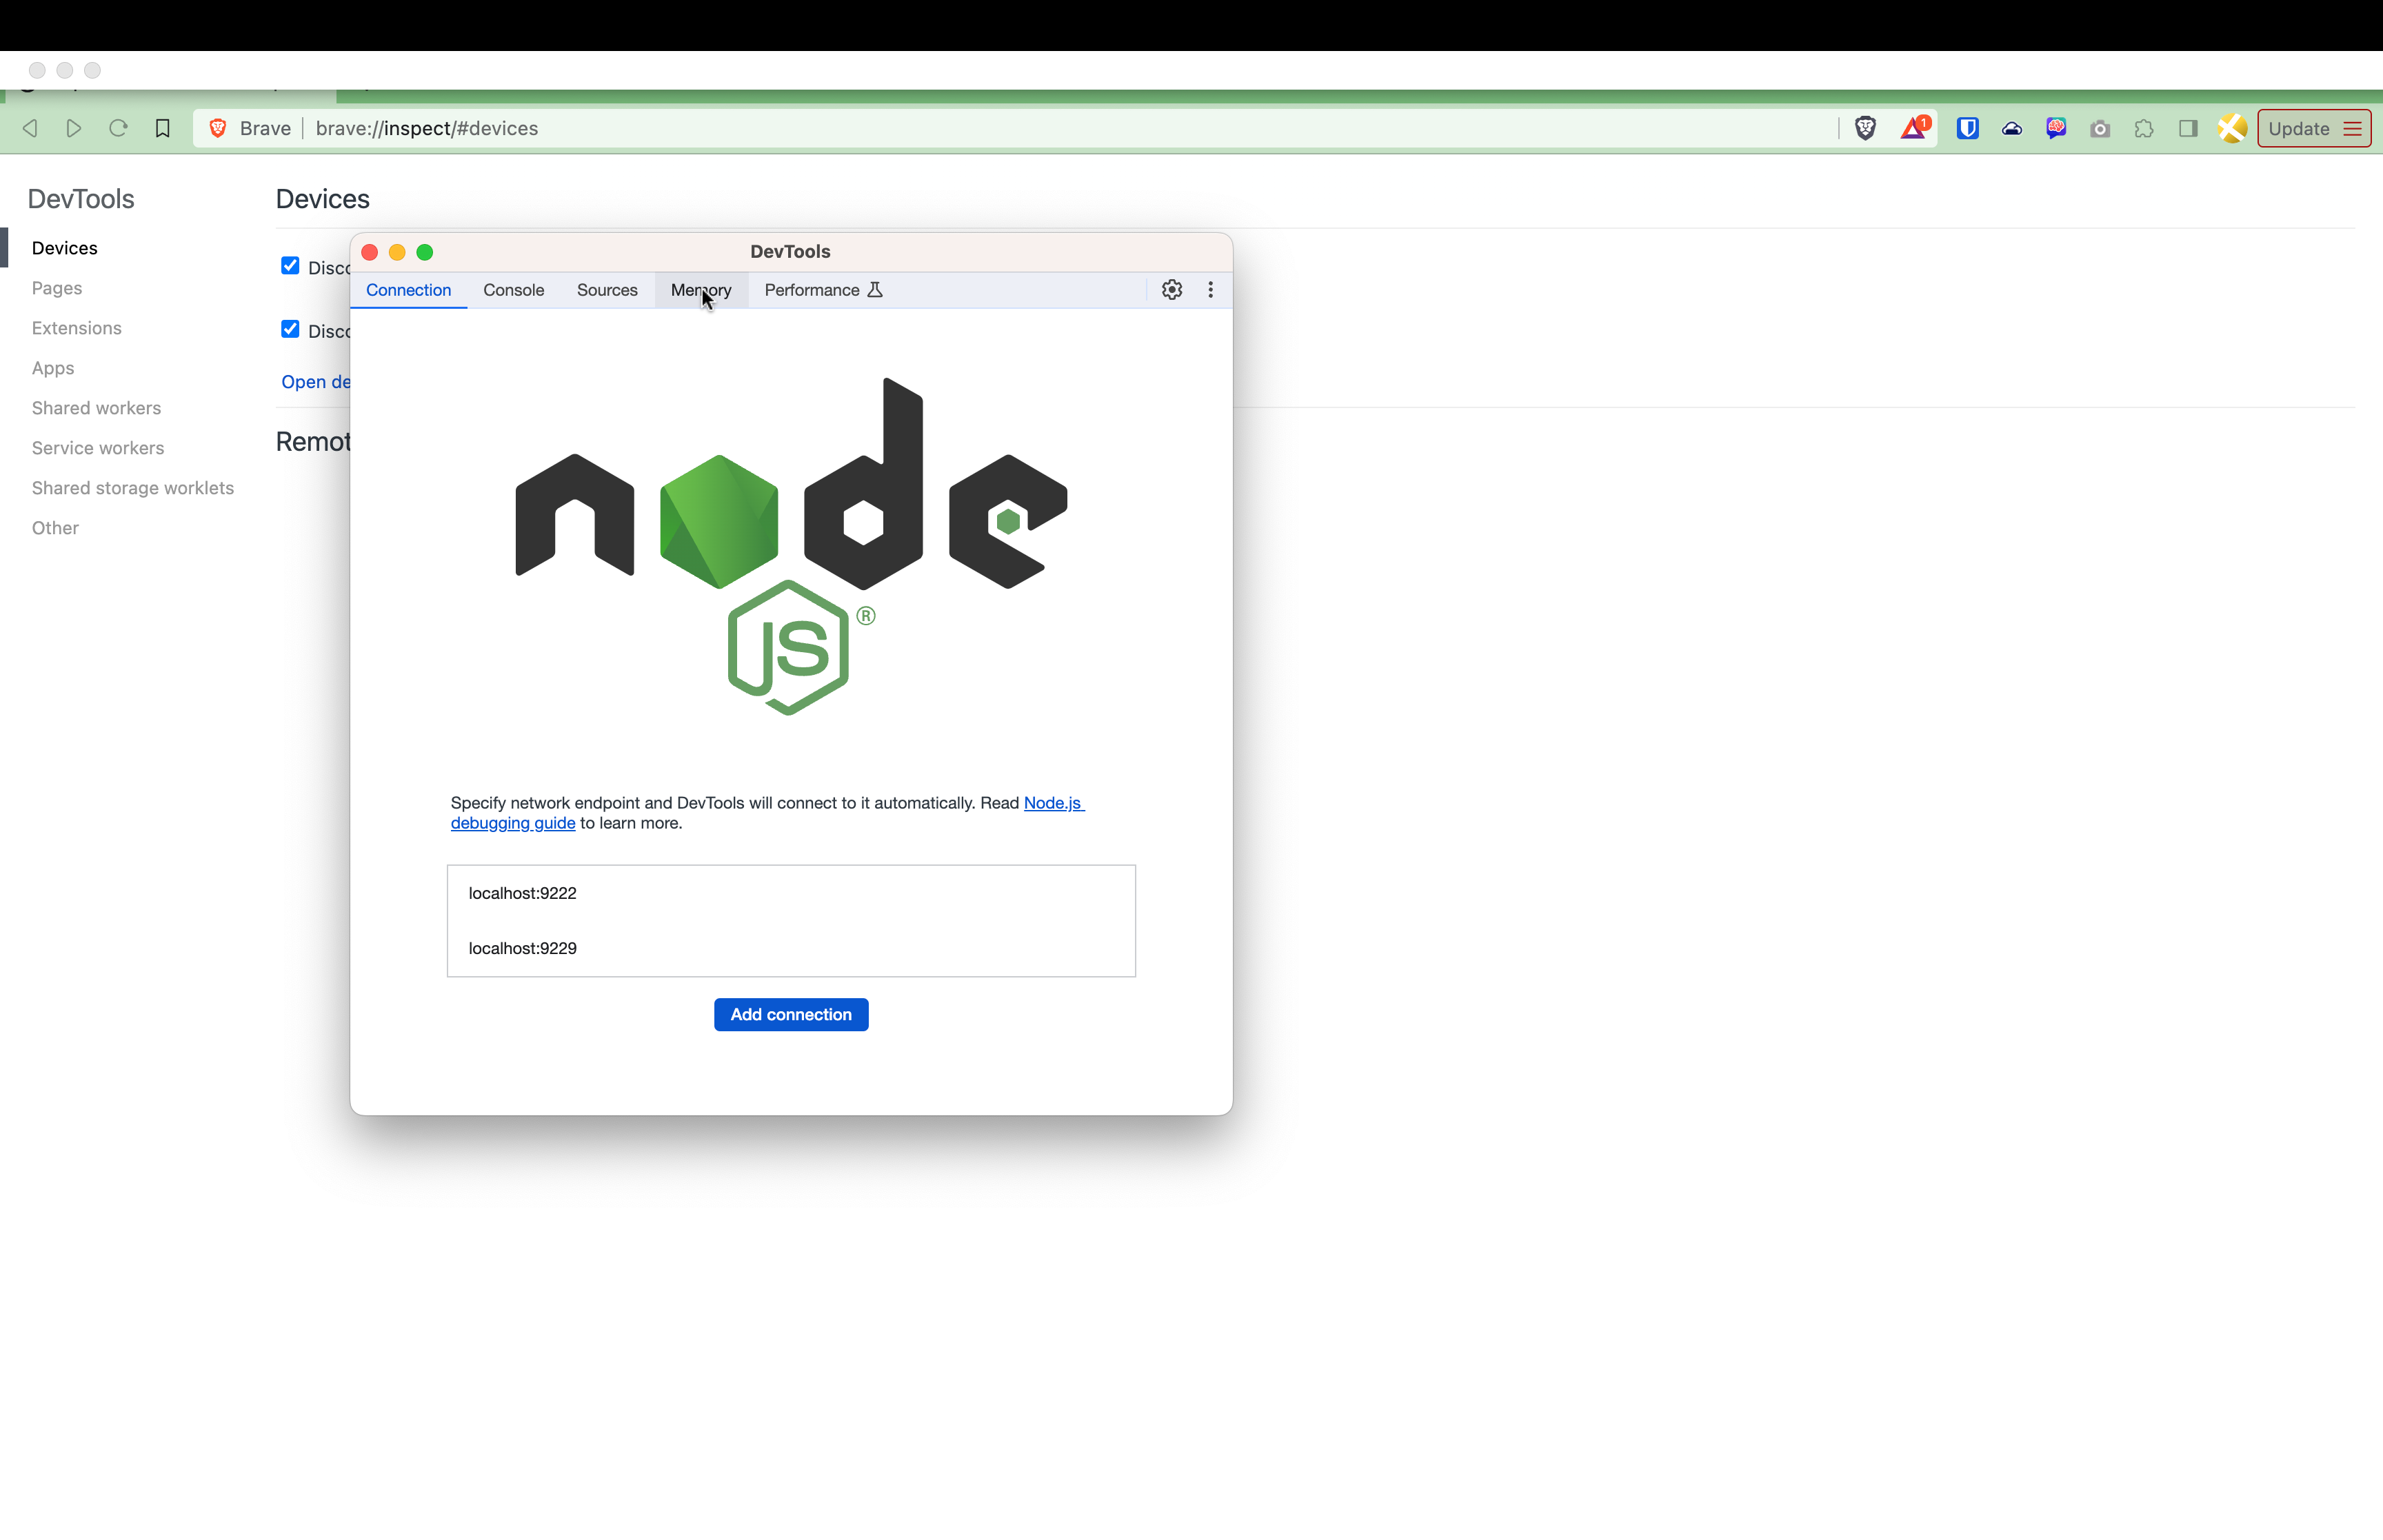Go back with browser back arrow
Viewport: 2383px width, 1540px height.
(x=30, y=128)
